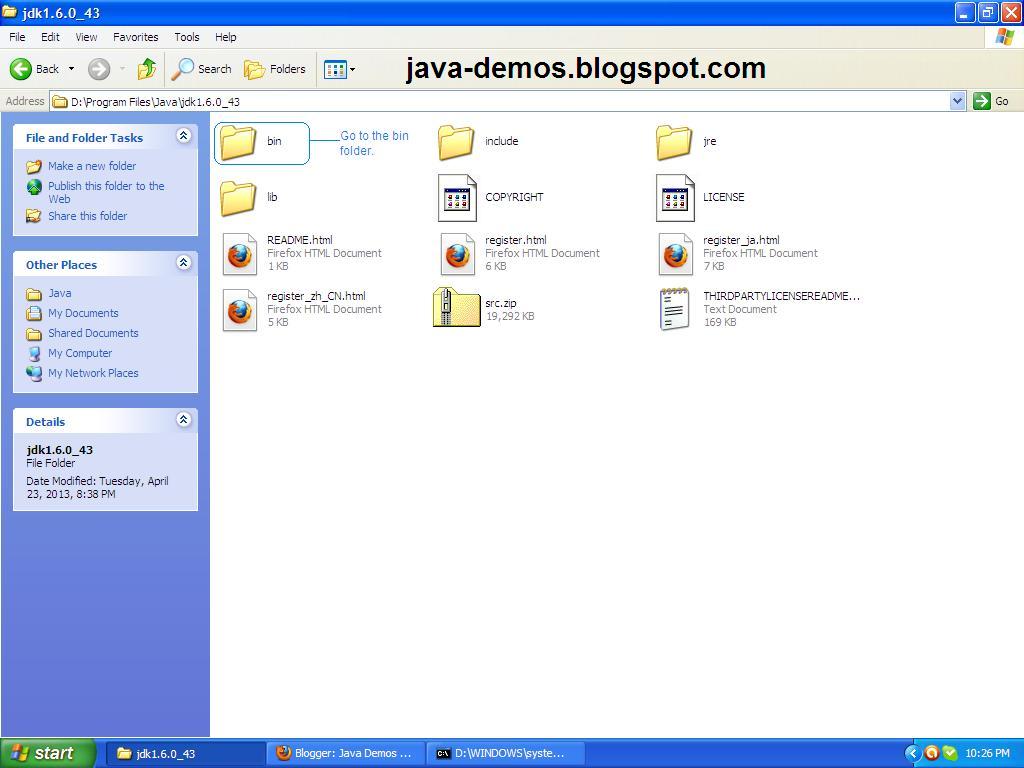
Task: Click the Up one level toolbar icon
Action: pyautogui.click(x=145, y=69)
